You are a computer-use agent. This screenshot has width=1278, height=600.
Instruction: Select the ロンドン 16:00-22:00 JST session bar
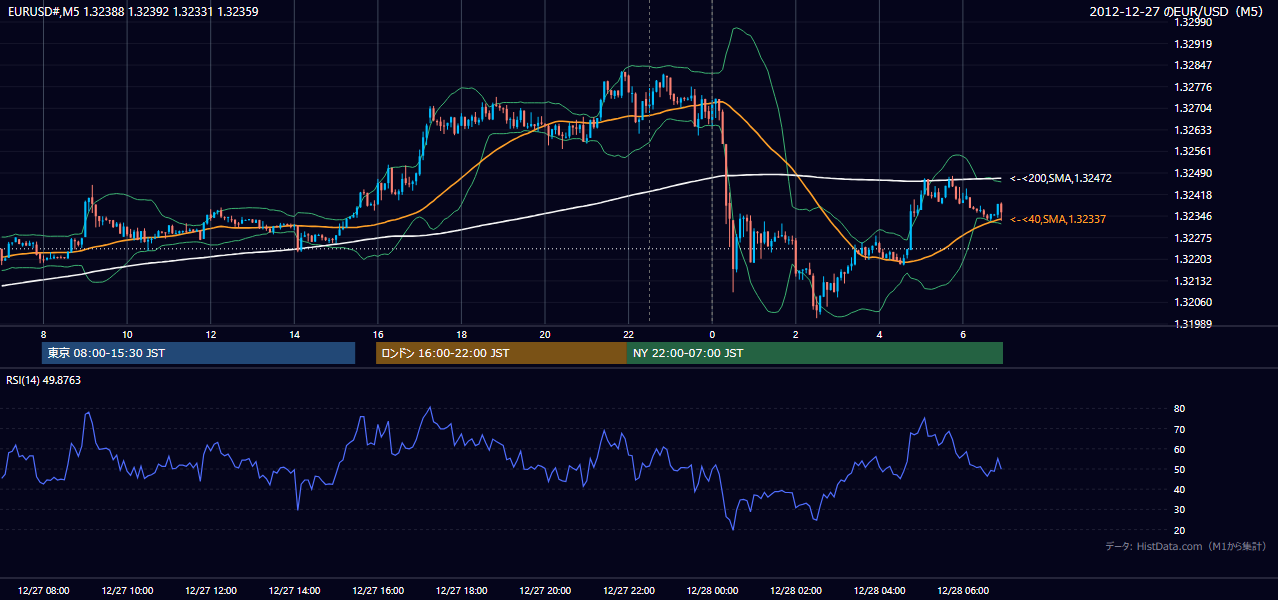pos(501,353)
